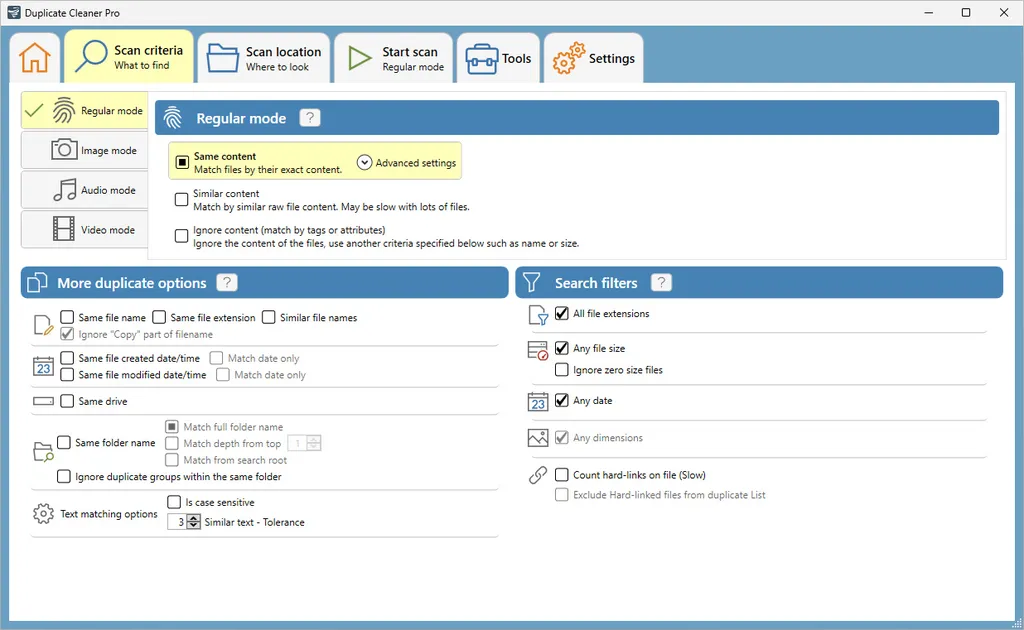Screen dimensions: 1024x630
Task: Enable Is case sensitive
Action: [x=174, y=501]
